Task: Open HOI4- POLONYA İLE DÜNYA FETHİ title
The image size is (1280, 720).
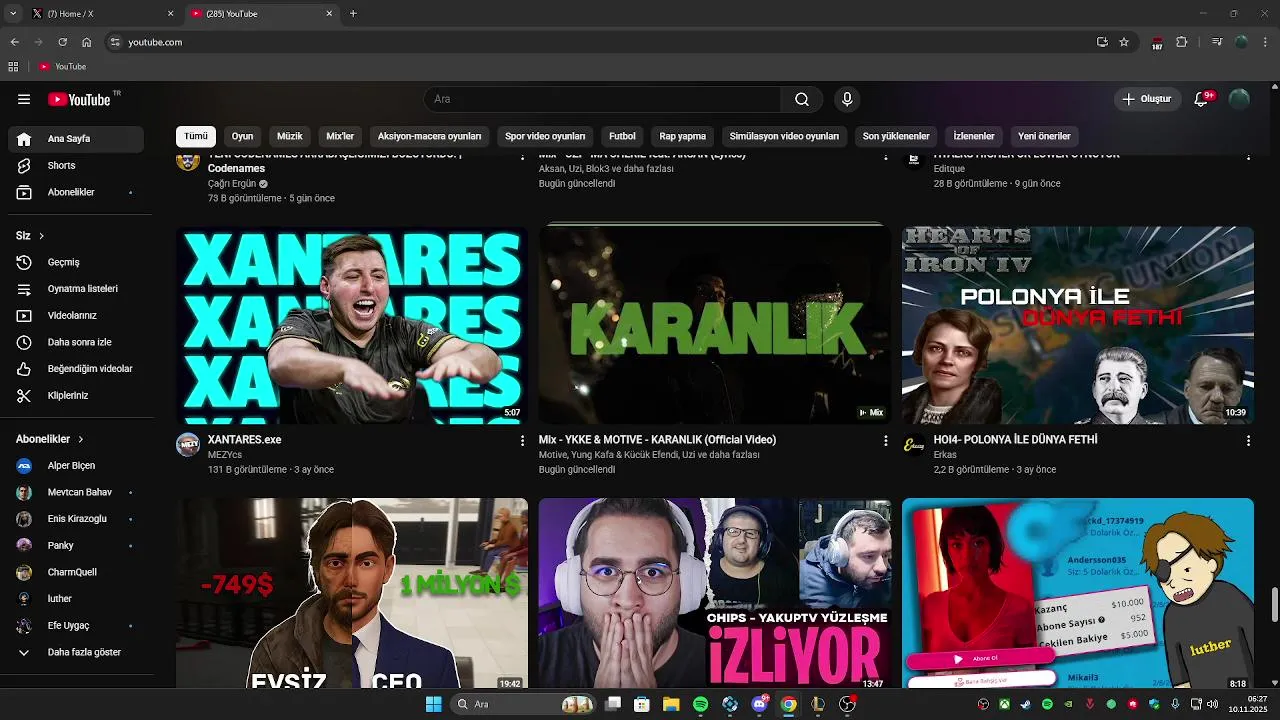Action: pyautogui.click(x=1015, y=440)
